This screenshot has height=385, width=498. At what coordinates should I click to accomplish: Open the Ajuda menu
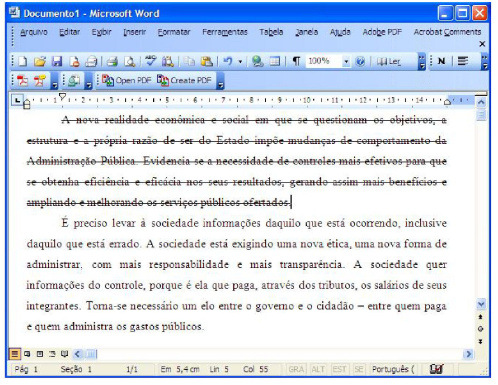click(x=340, y=32)
